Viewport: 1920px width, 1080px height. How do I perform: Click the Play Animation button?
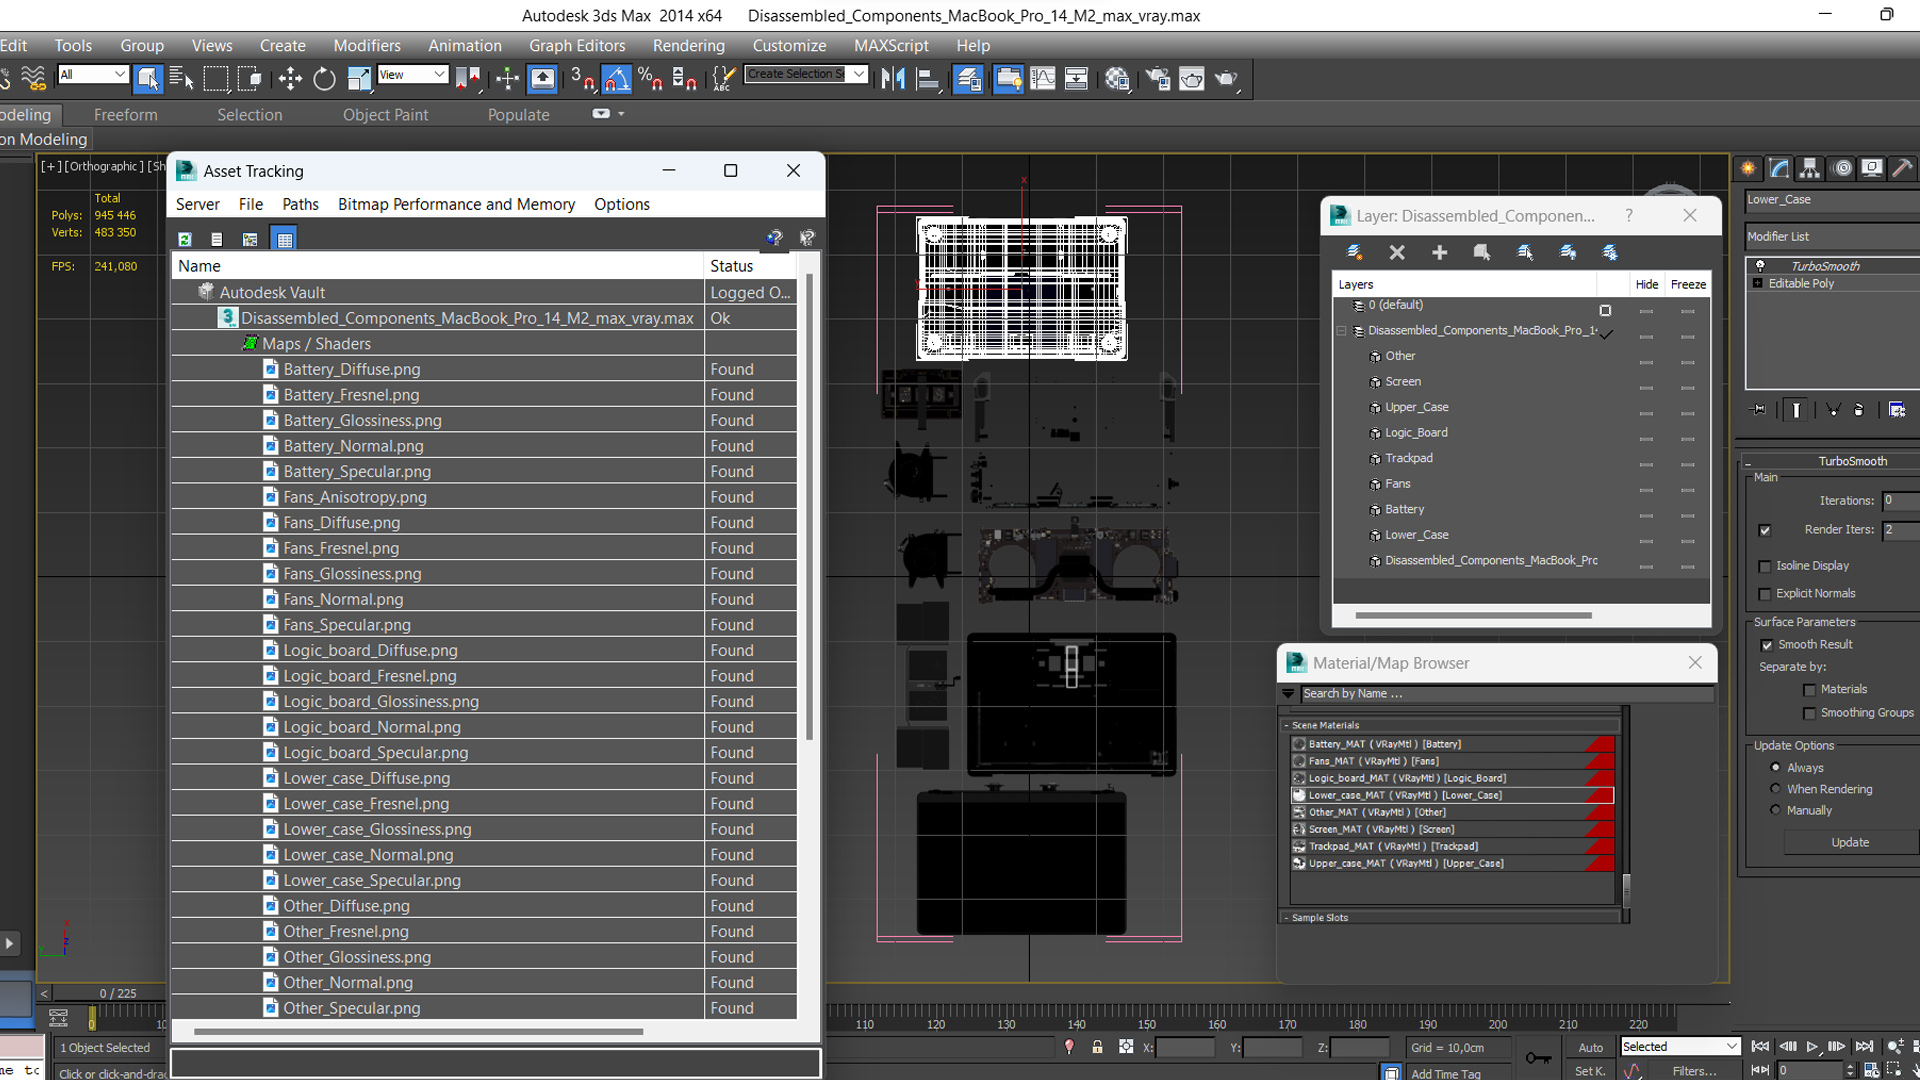tap(1811, 1047)
